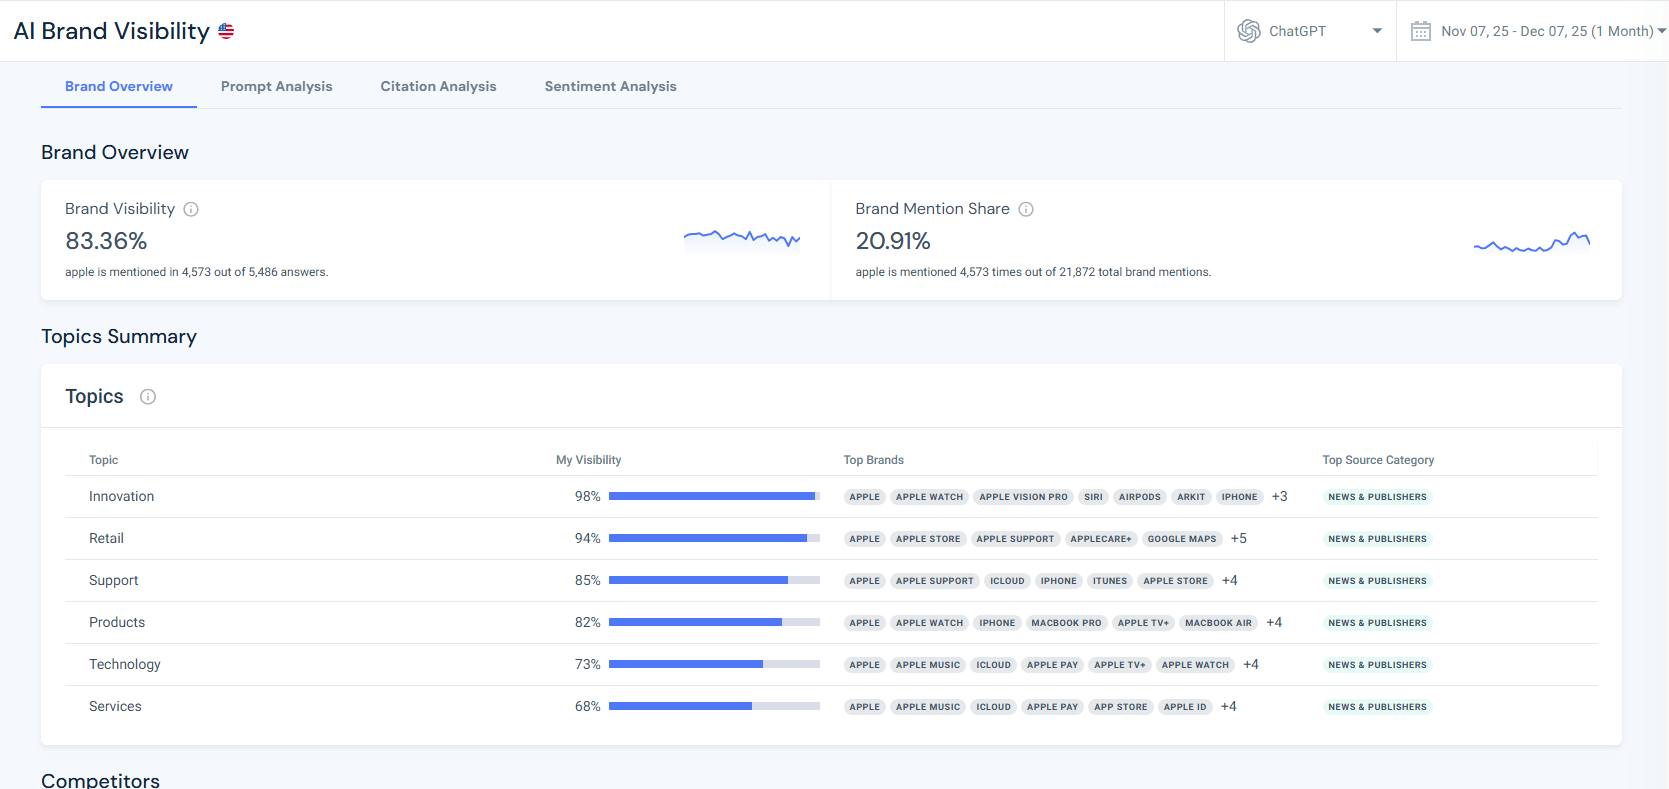The height and width of the screenshot is (789, 1669).
Task: Click the Top Source Category column header
Action: [1378, 460]
